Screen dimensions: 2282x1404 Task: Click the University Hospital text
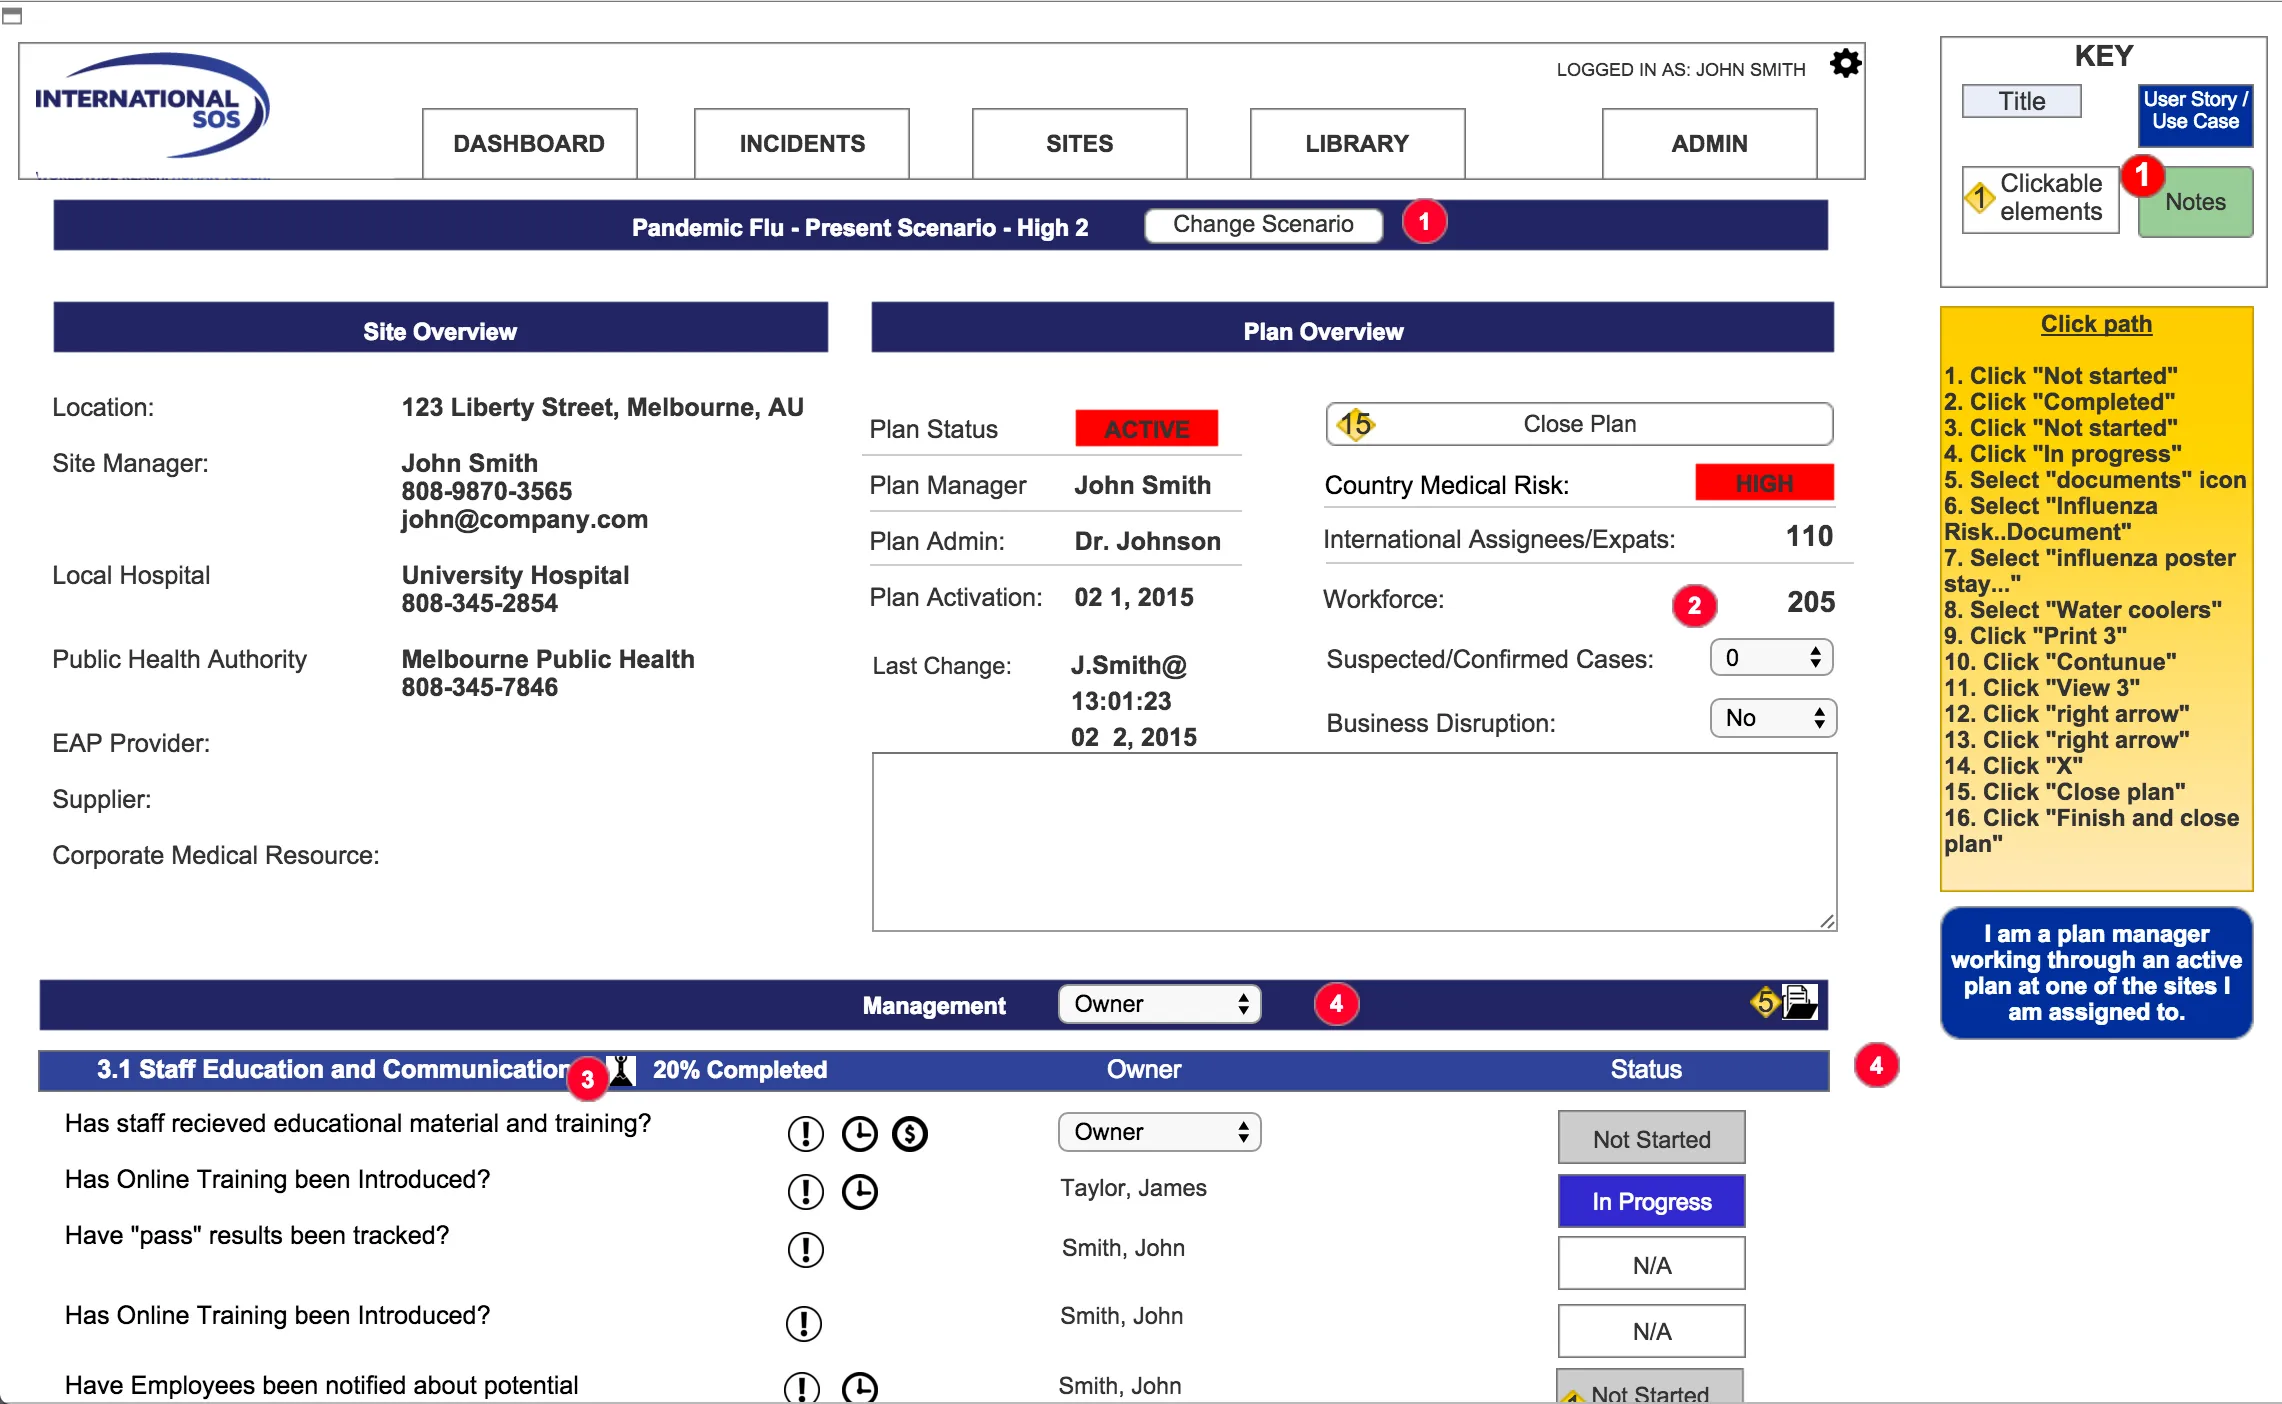coord(515,575)
